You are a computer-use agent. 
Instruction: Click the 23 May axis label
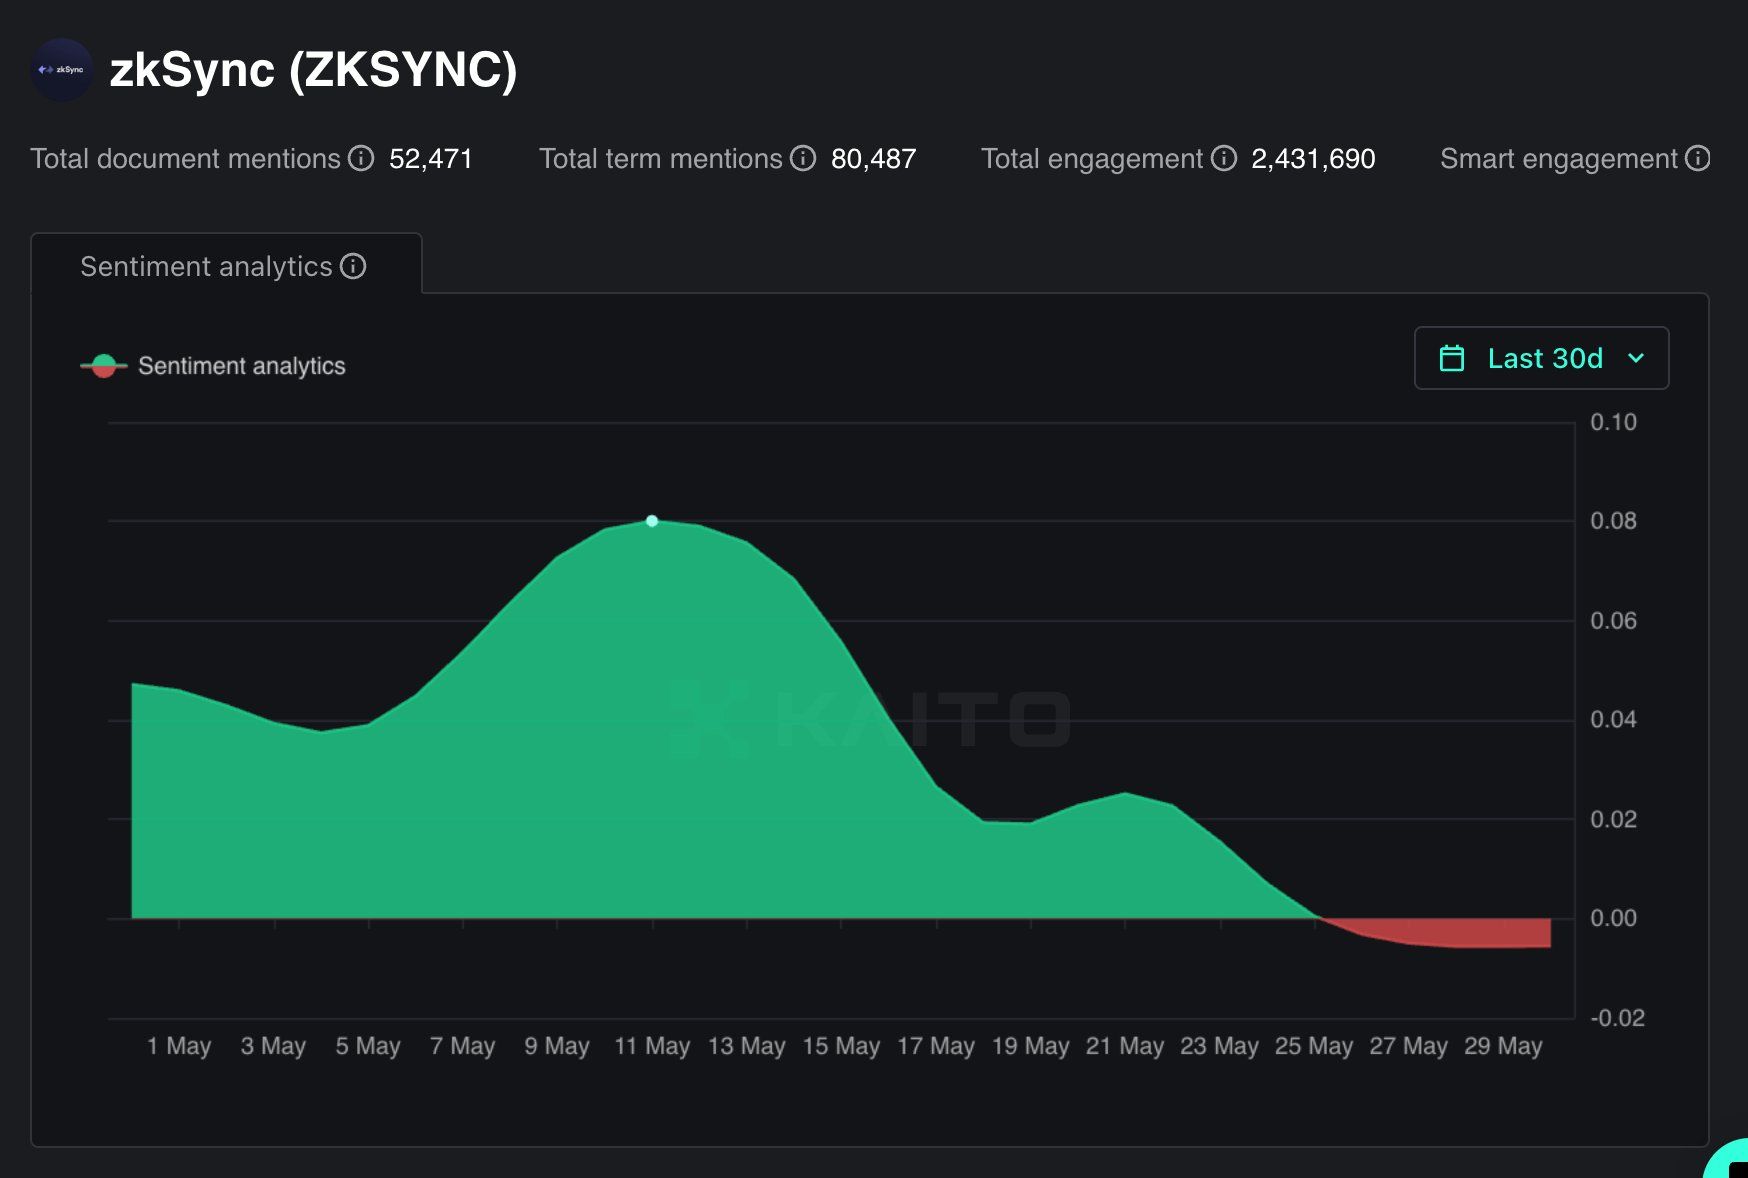point(1220,1046)
